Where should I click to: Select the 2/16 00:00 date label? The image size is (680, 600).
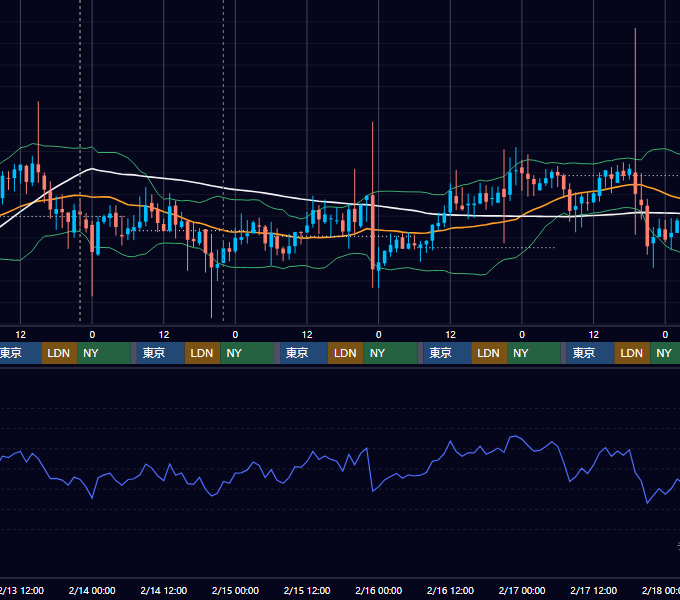click(379, 590)
